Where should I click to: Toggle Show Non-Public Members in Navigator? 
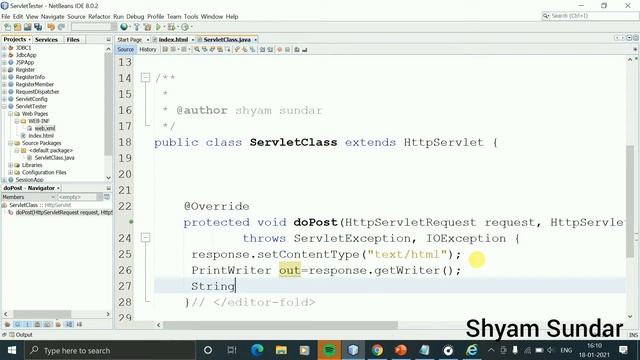[x=38, y=324]
